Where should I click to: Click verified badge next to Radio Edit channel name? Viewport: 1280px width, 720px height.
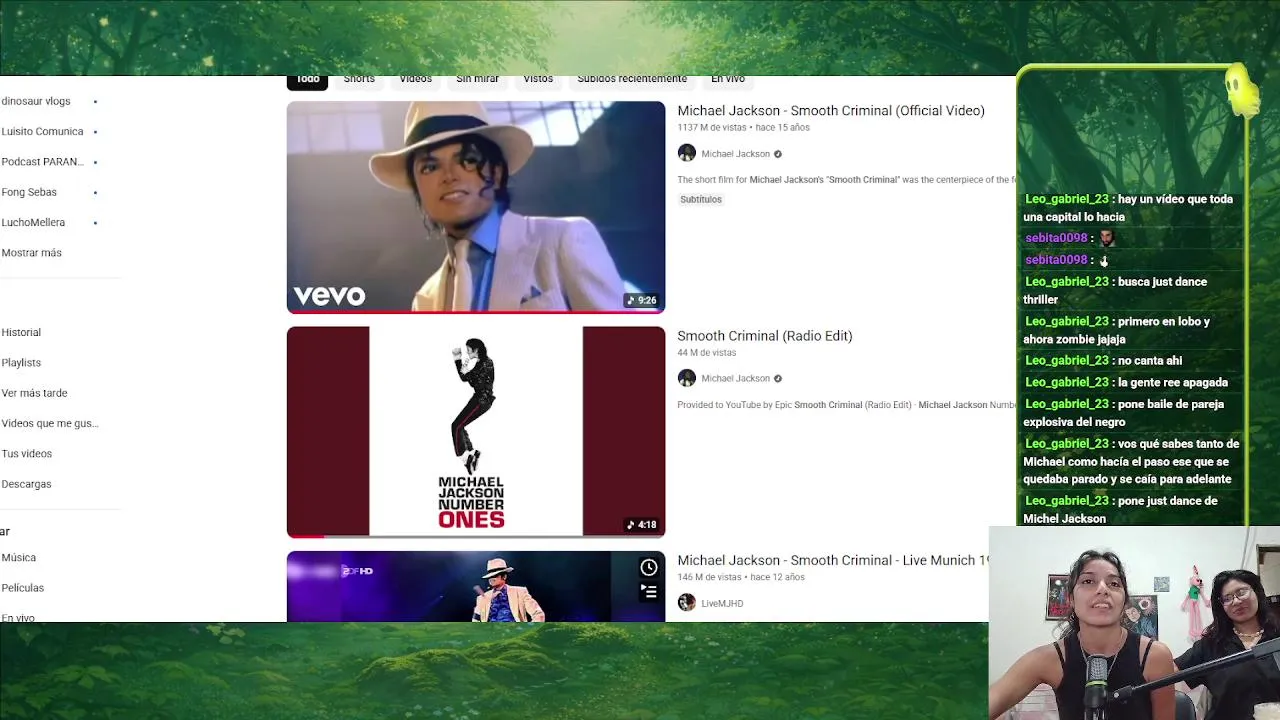click(x=778, y=379)
